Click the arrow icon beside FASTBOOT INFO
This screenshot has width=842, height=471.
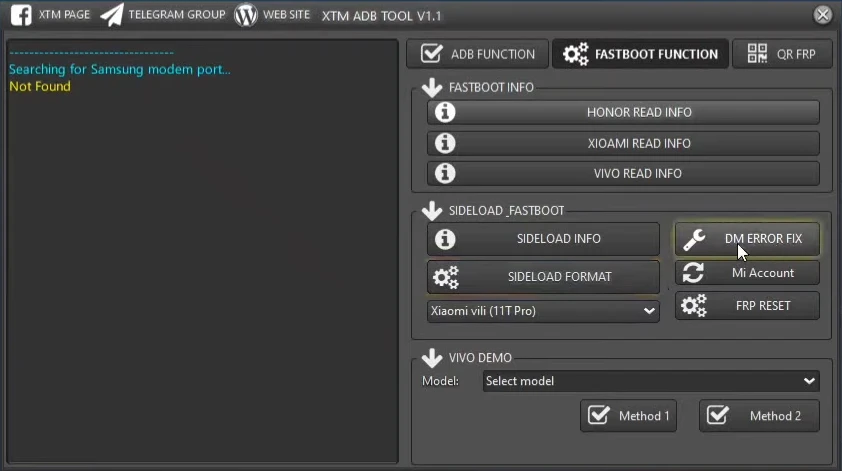432,88
